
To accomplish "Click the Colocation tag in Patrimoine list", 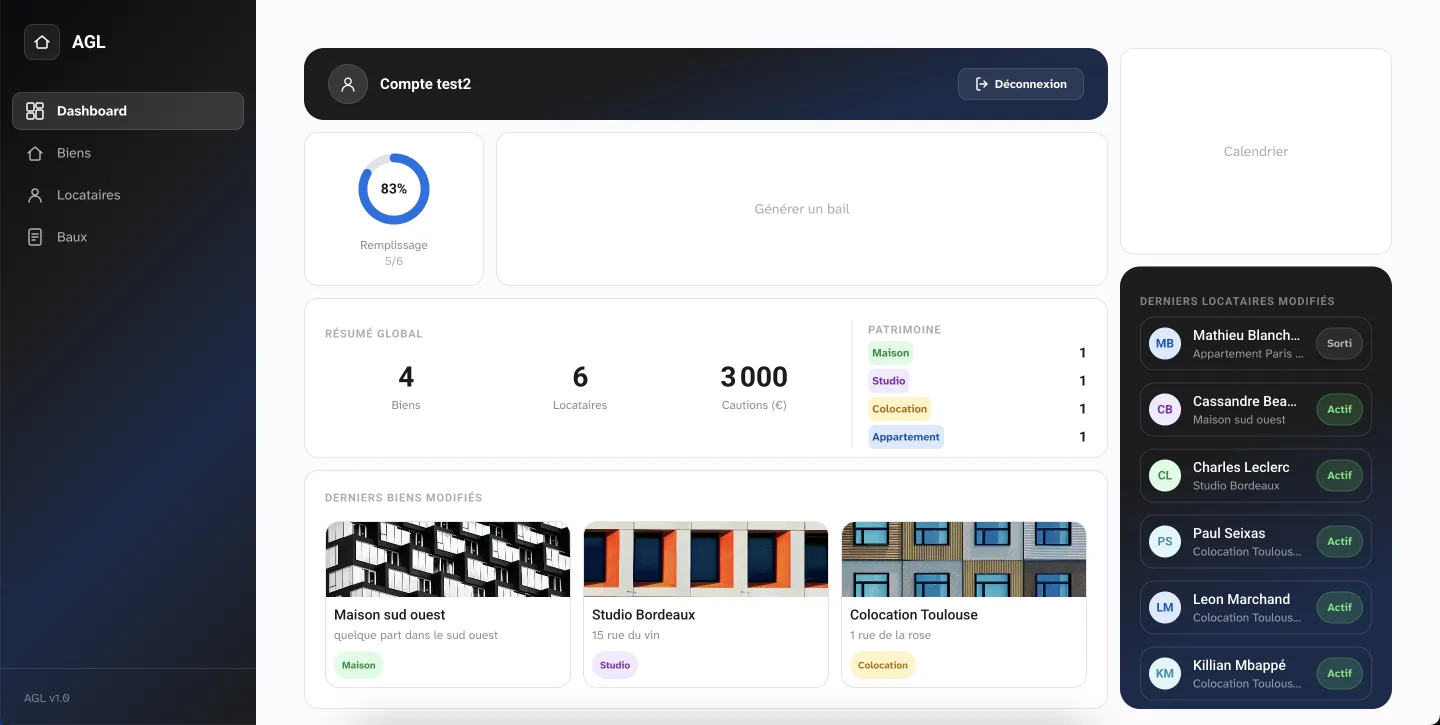I will click(900, 409).
